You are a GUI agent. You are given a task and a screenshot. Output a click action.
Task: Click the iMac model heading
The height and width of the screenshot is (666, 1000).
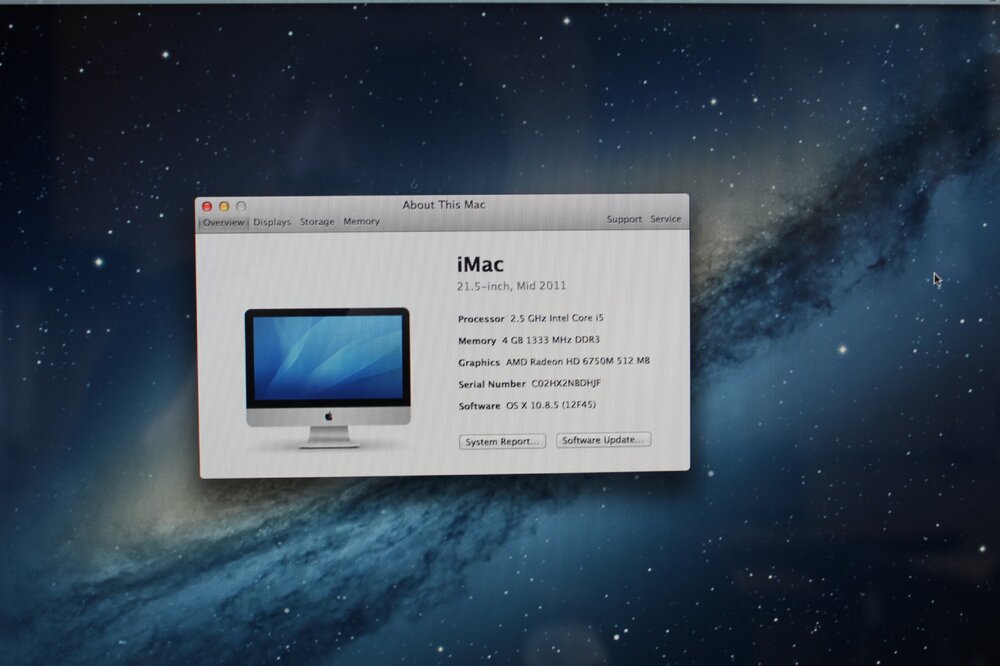[x=480, y=264]
